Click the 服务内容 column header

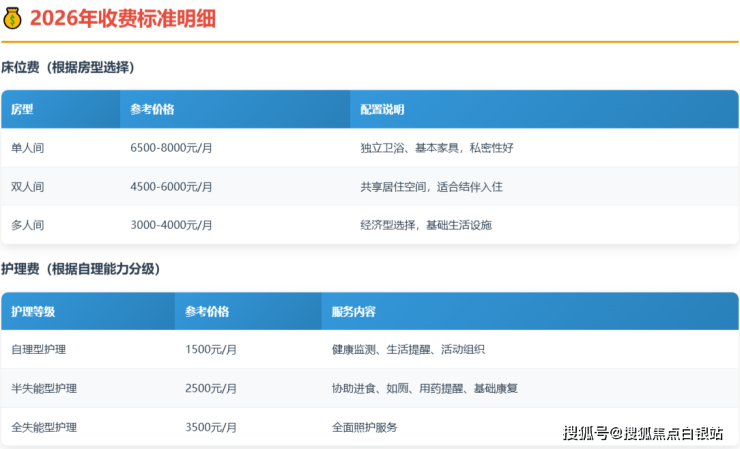coord(353,311)
